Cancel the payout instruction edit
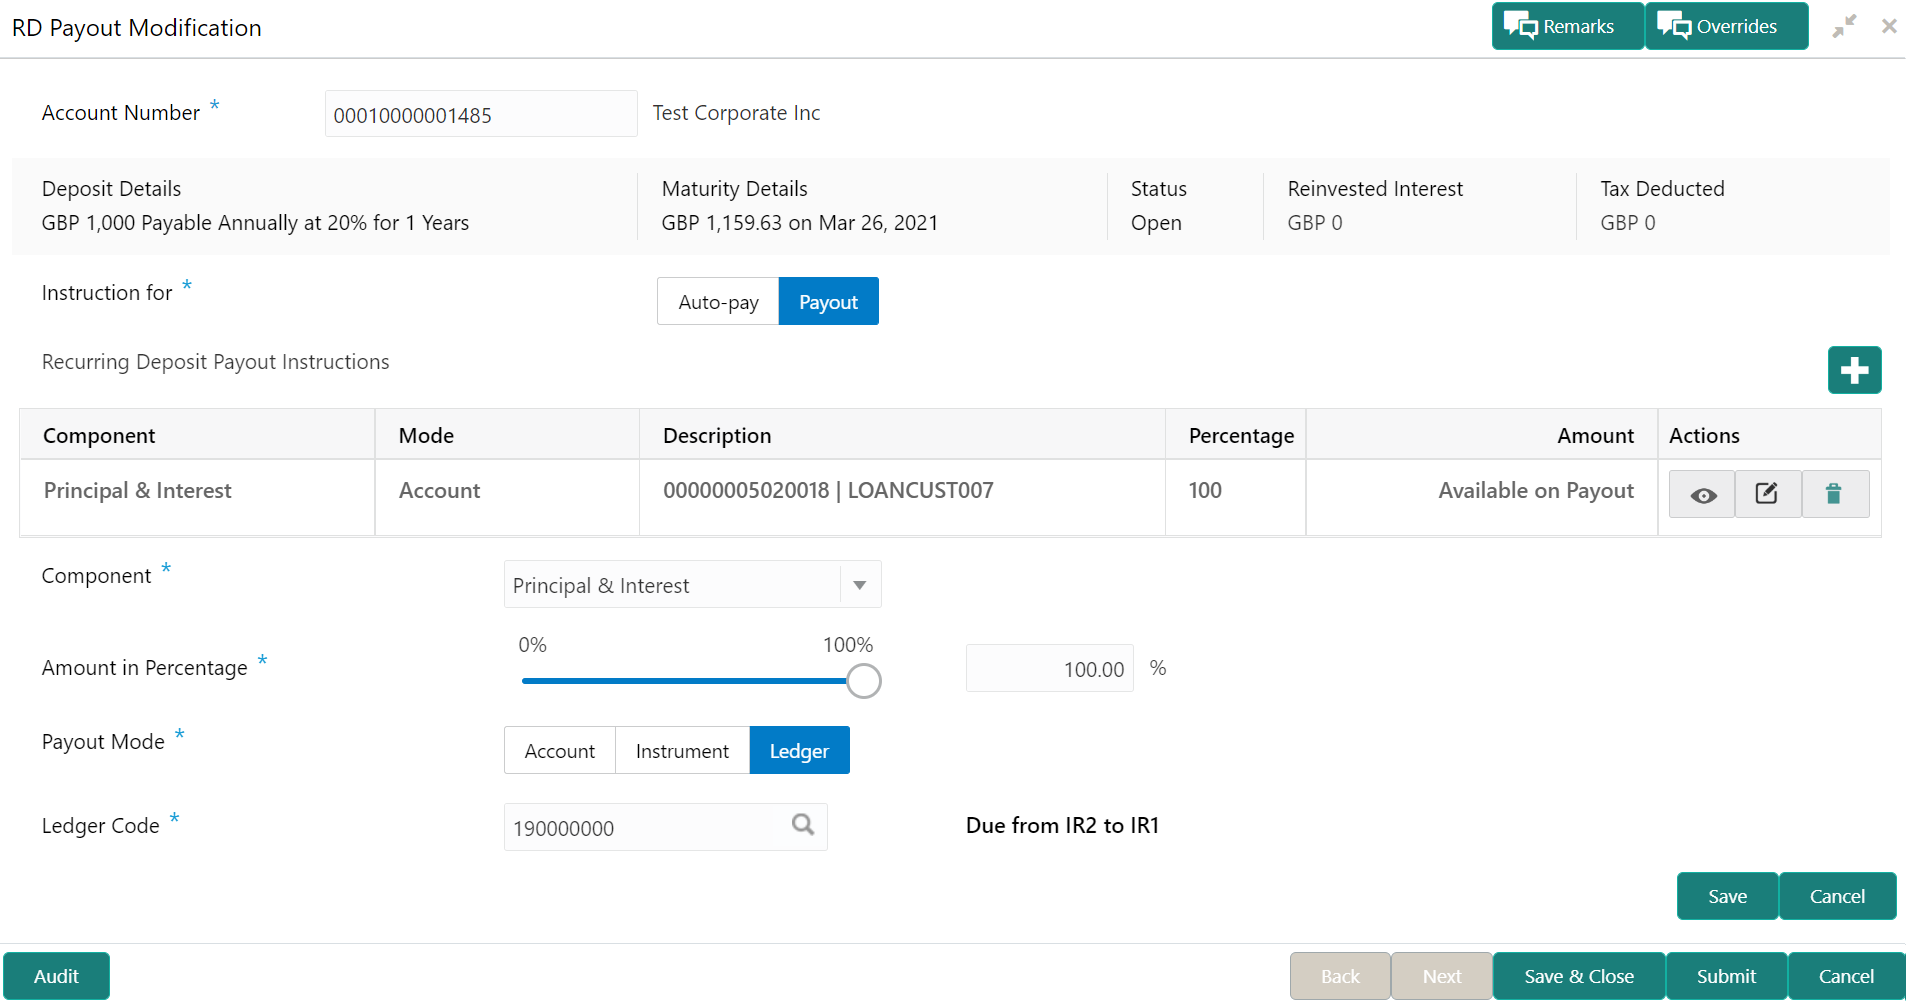Image resolution: width=1908 pixels, height=1004 pixels. tap(1837, 896)
